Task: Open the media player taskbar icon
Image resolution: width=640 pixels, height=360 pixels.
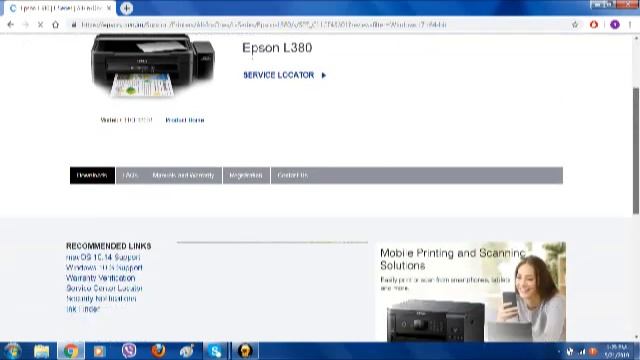Action: coord(99,351)
